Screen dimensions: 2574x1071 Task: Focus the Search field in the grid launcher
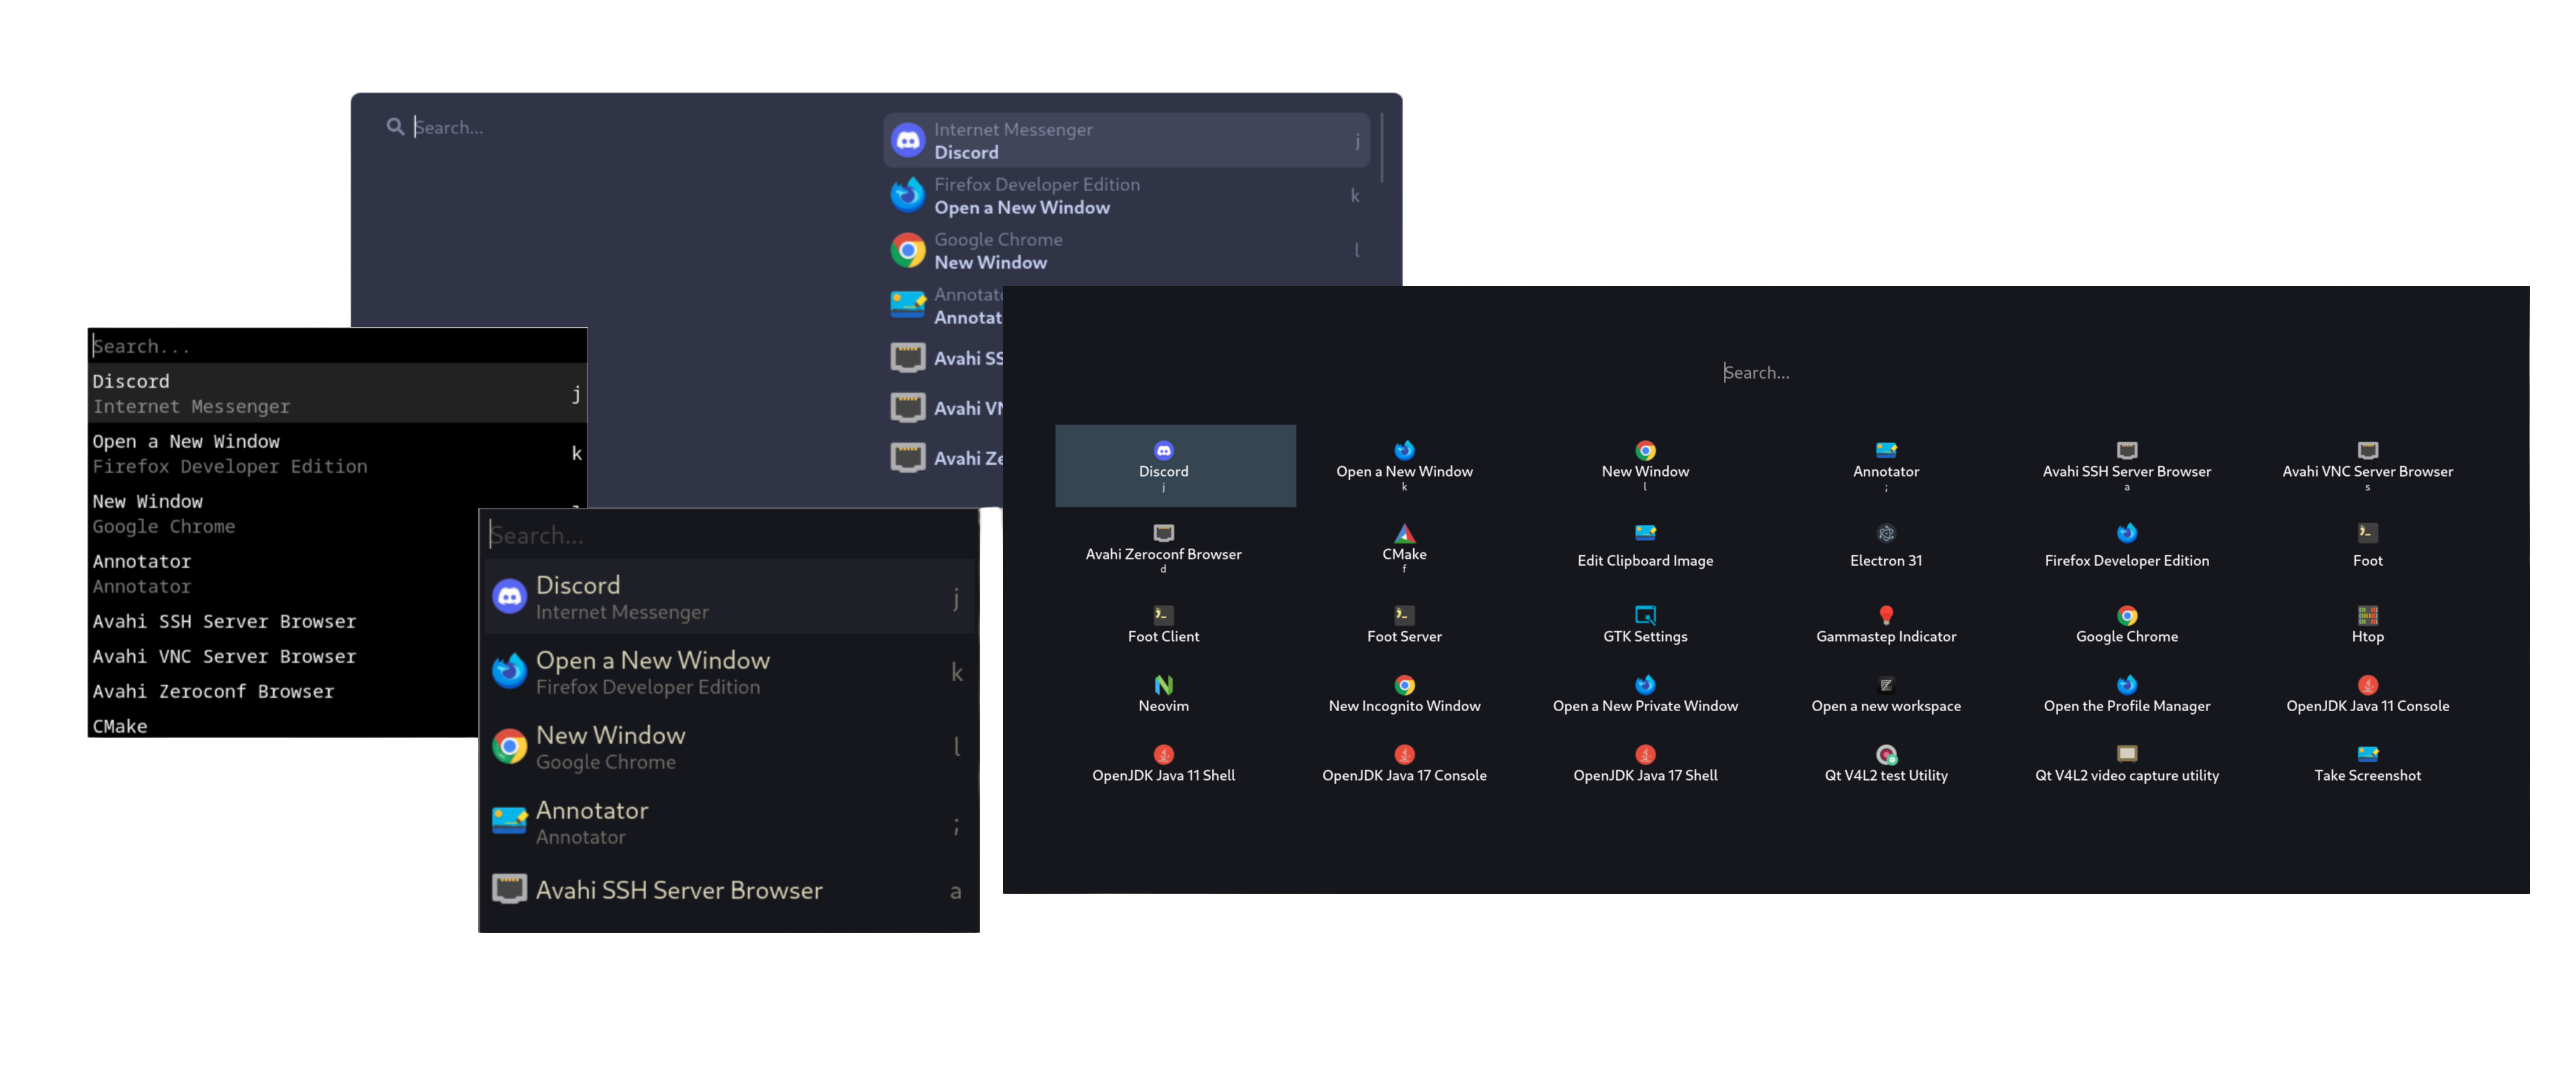1765,372
